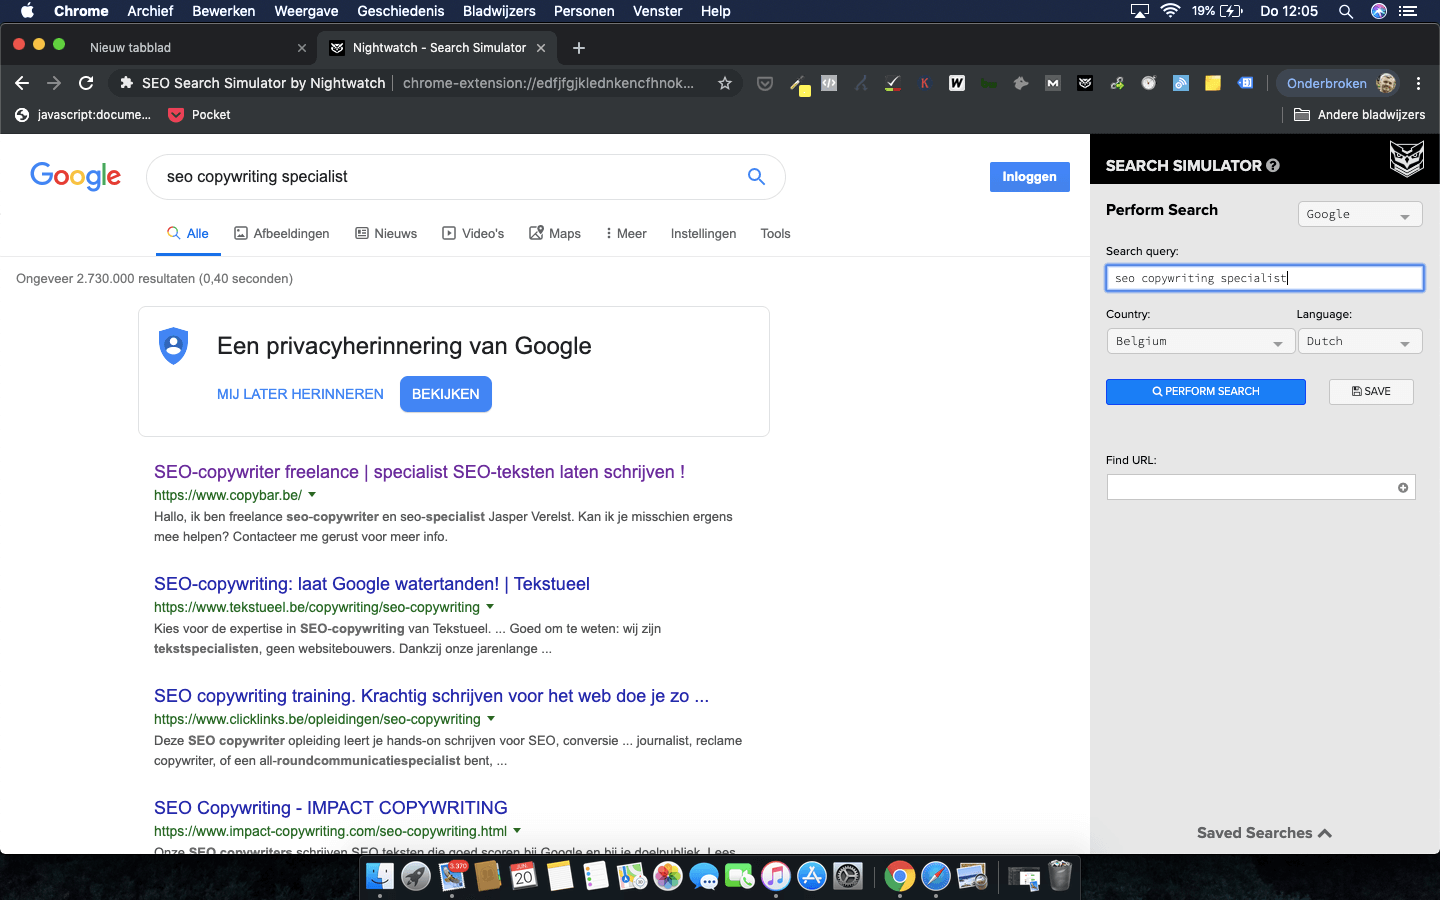Open App Store from the Dock
Viewport: 1440px width, 900px height.
coord(812,877)
